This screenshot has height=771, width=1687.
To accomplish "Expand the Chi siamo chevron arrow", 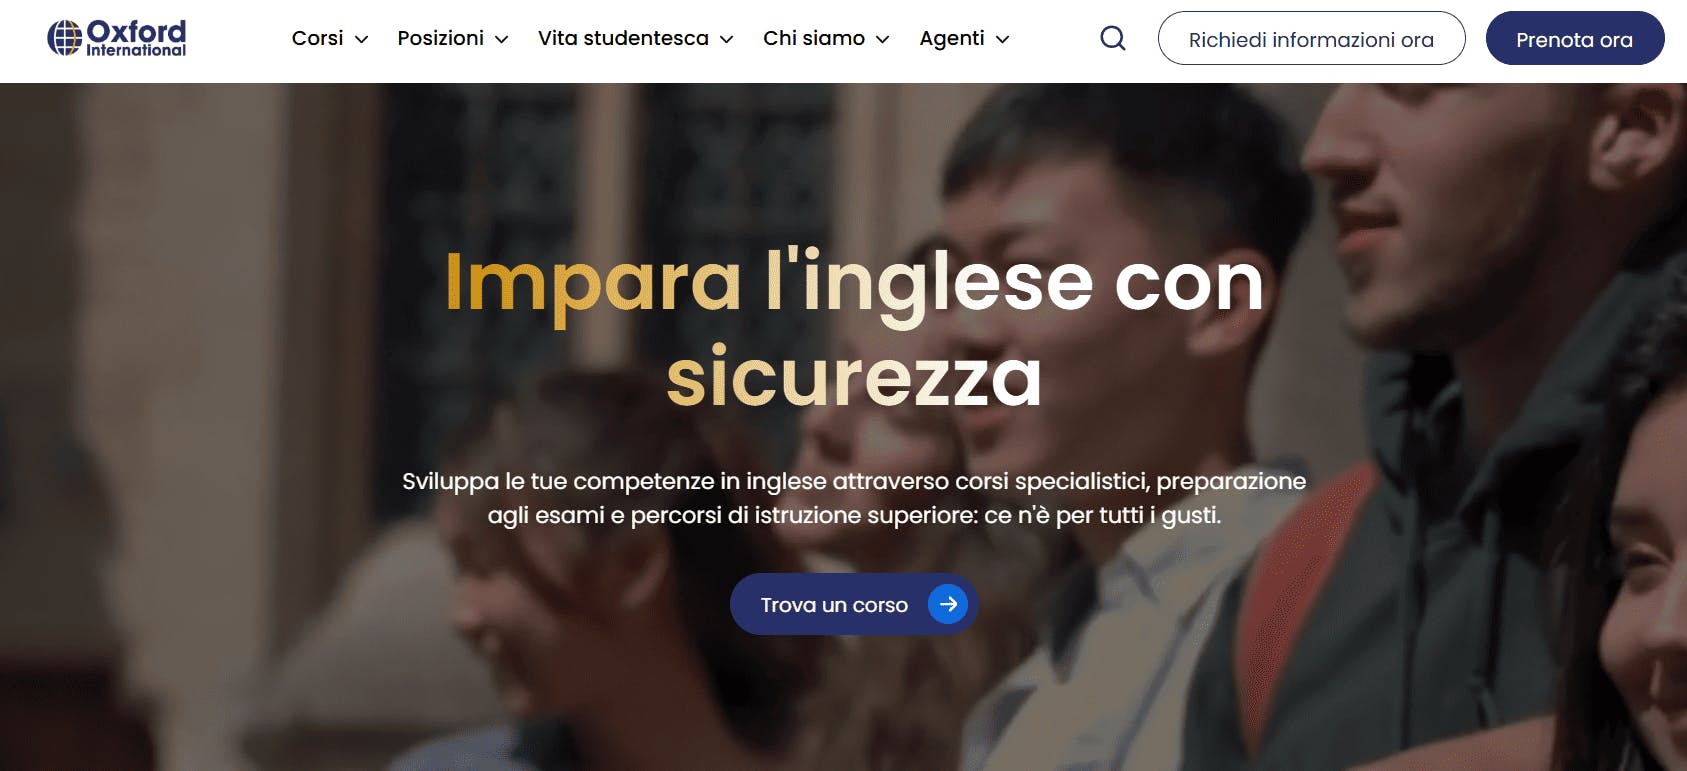I will click(883, 39).
